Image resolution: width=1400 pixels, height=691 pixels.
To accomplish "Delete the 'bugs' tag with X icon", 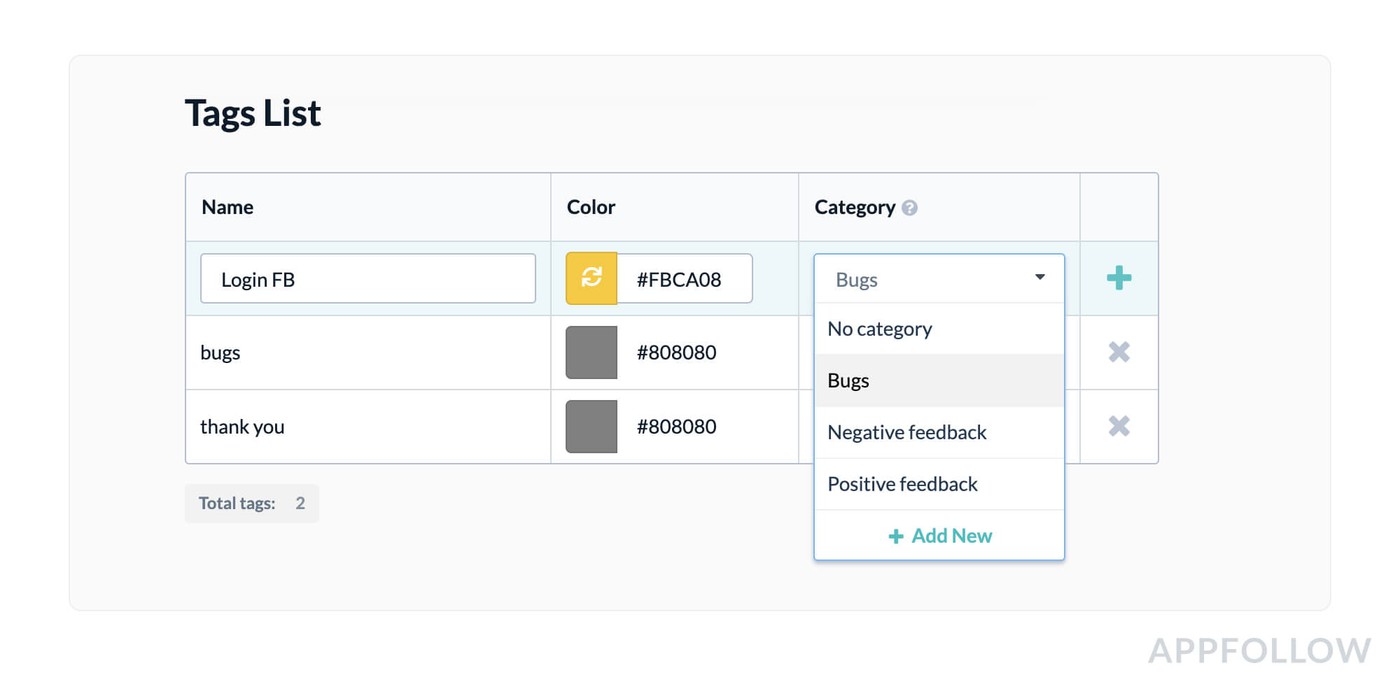I will point(1119,352).
